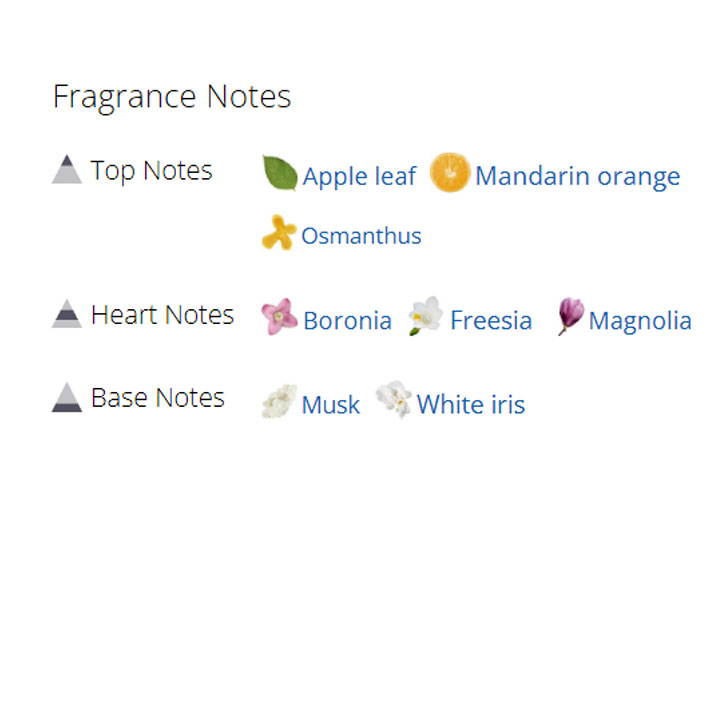Open the Apple leaf note link
This screenshot has width=720, height=720.
click(x=359, y=177)
